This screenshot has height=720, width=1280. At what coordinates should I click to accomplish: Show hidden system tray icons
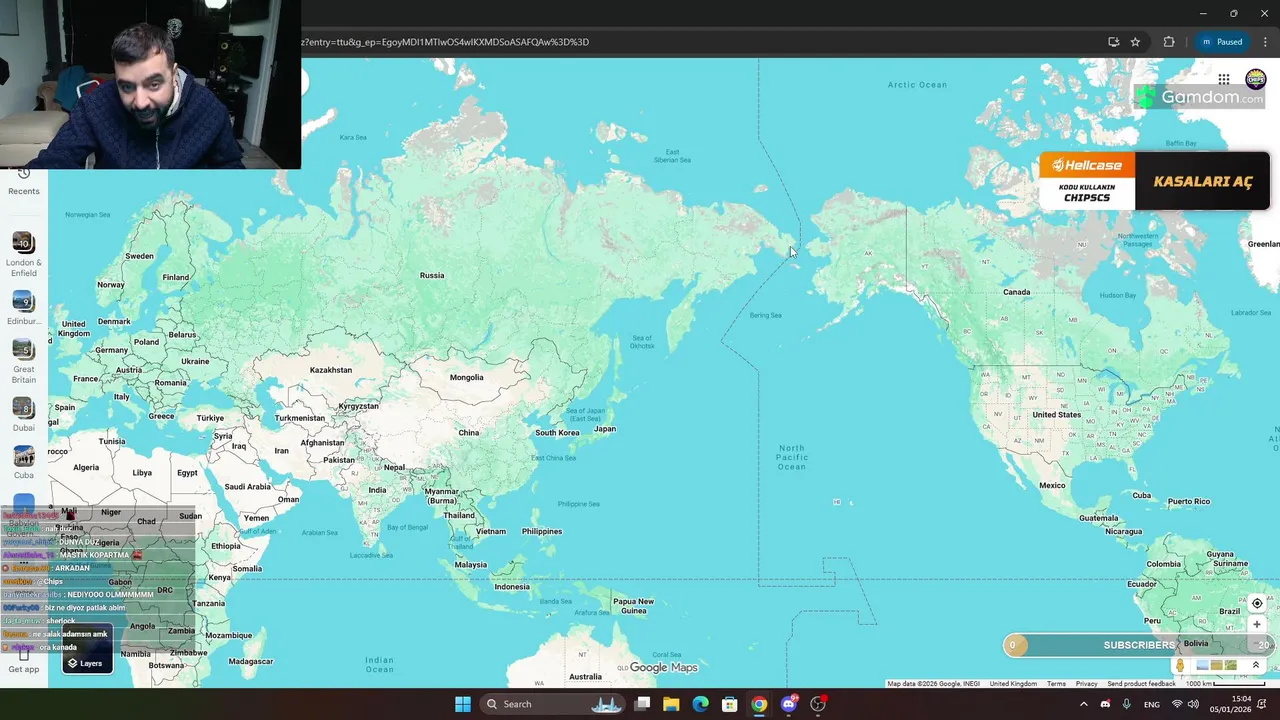click(1083, 704)
